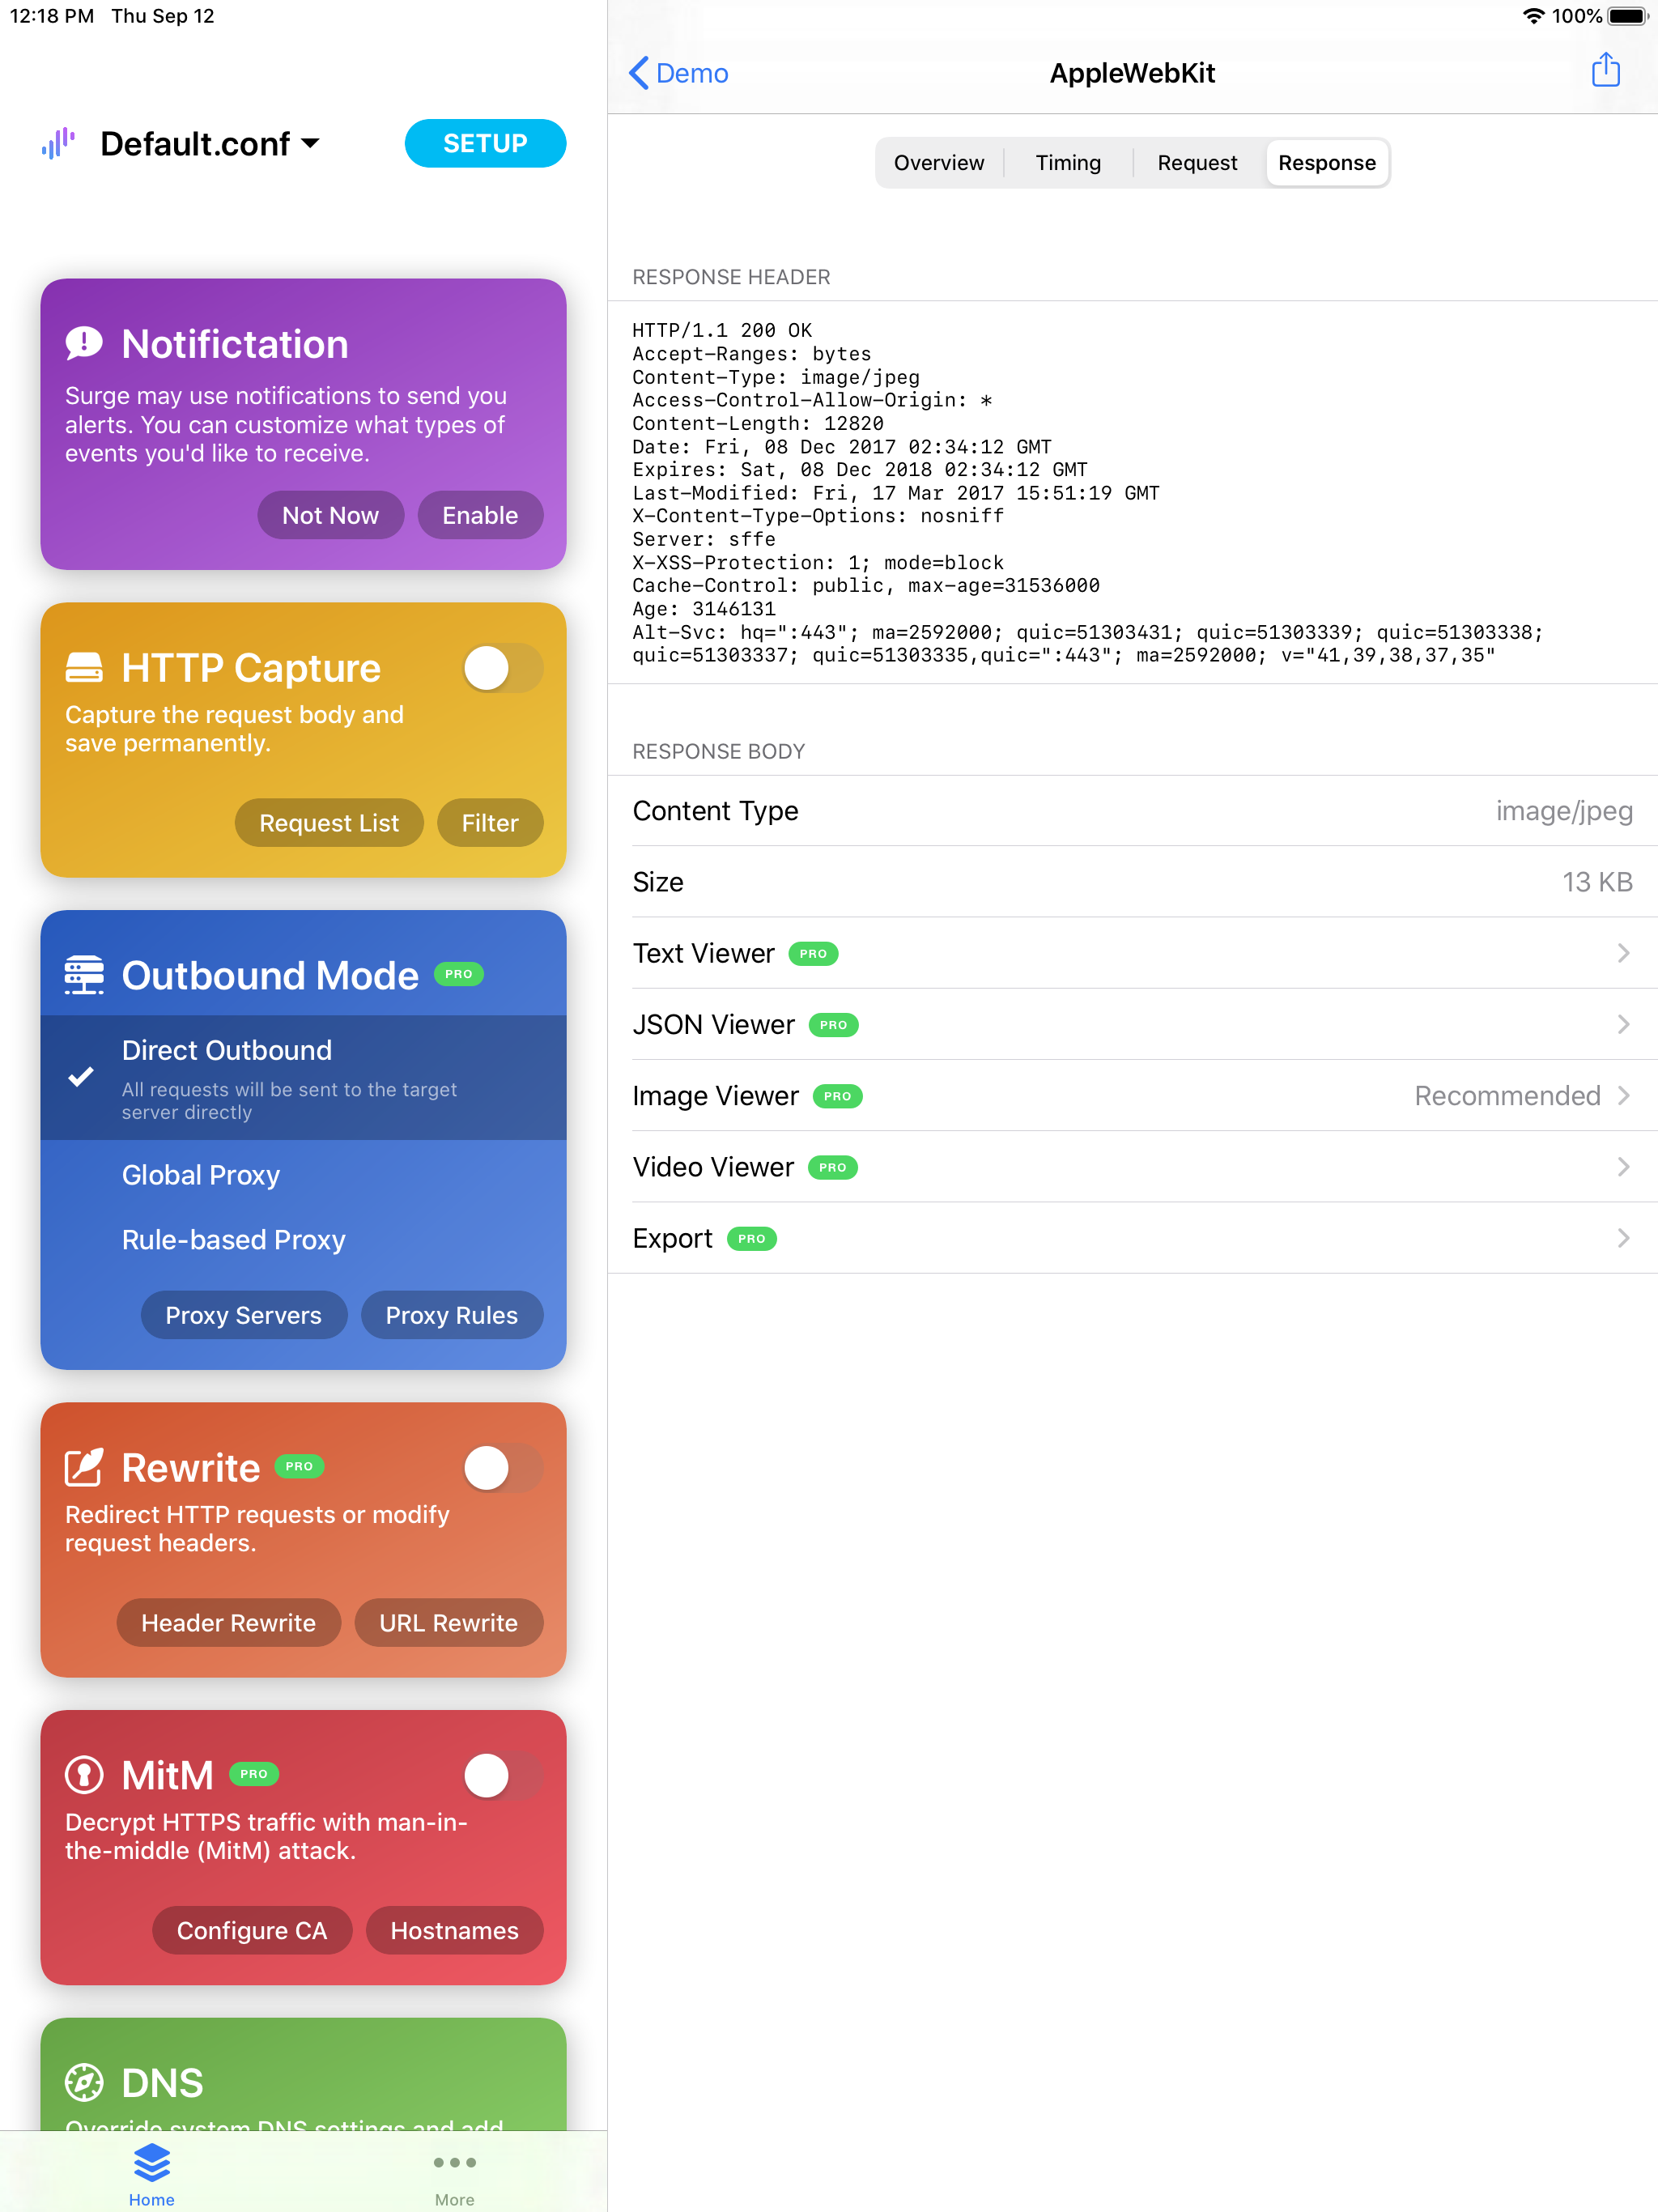Tap the HTTP Capture card icon
The width and height of the screenshot is (1658, 2212).
[85, 667]
